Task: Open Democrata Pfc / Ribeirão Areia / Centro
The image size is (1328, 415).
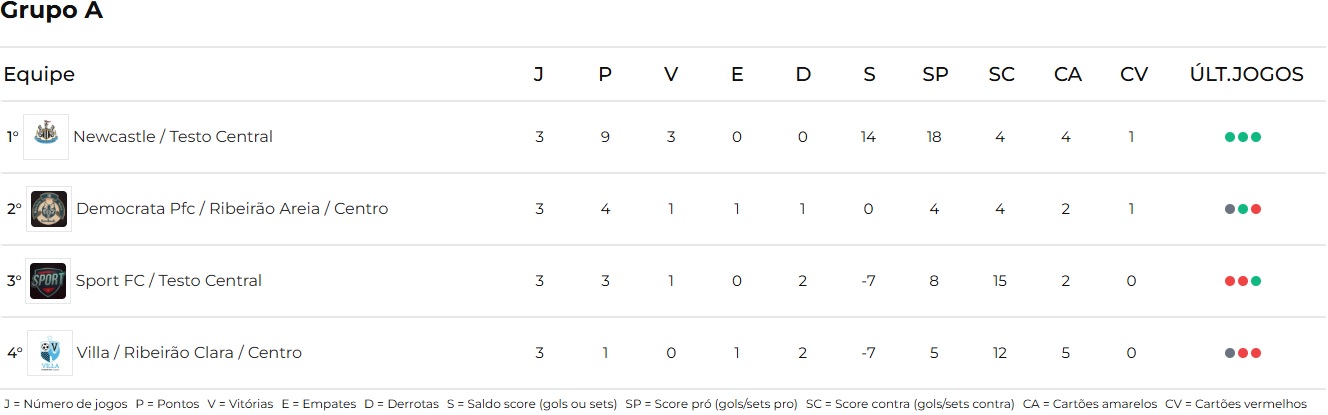Action: click(232, 209)
